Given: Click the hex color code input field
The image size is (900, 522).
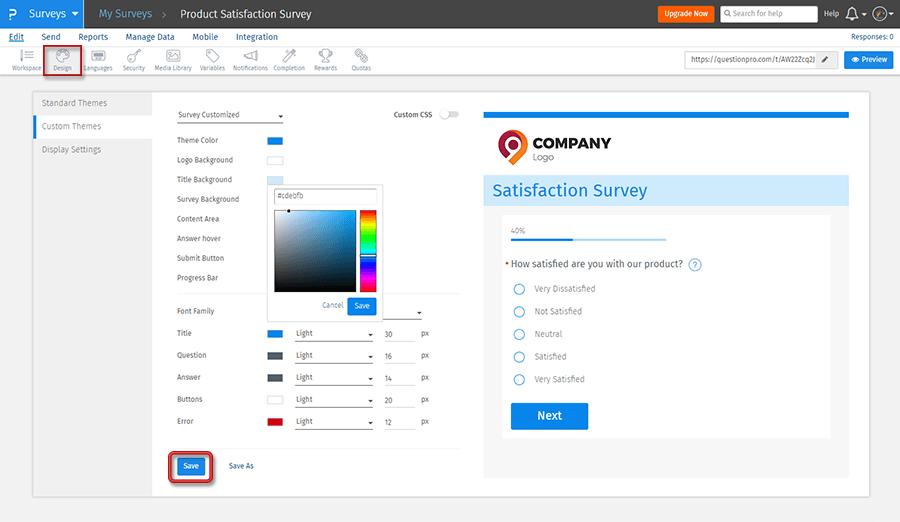Looking at the screenshot, I should pyautogui.click(x=325, y=196).
